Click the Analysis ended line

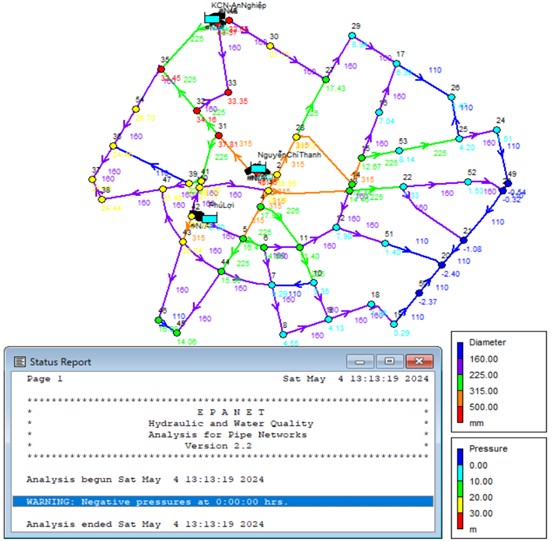(145, 524)
